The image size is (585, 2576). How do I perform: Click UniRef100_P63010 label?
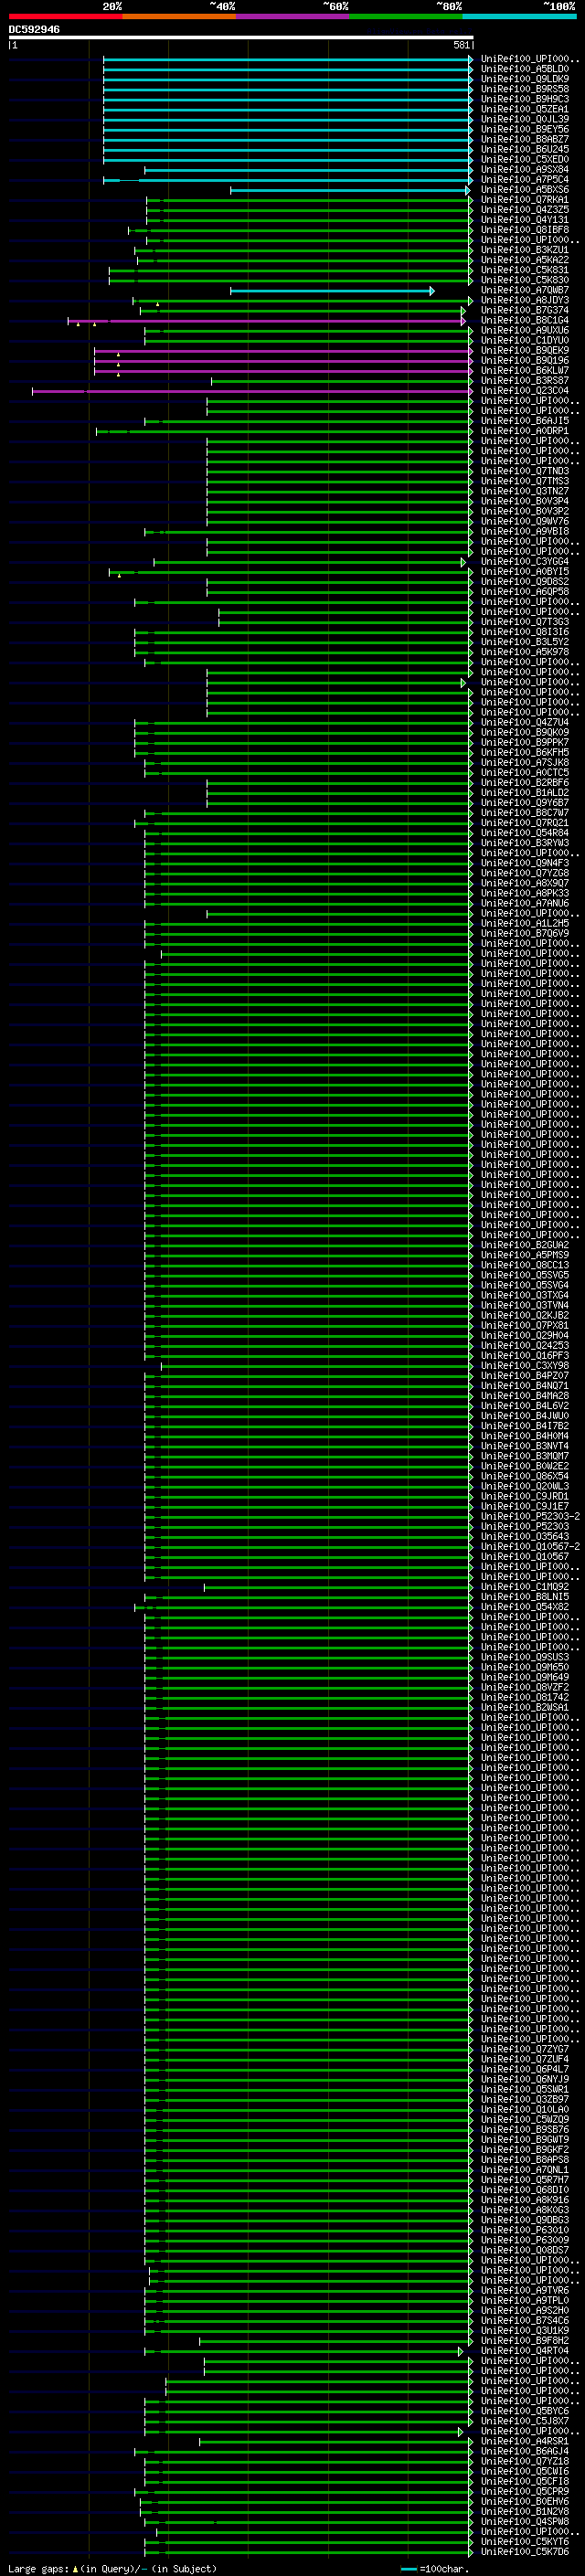525,2231
